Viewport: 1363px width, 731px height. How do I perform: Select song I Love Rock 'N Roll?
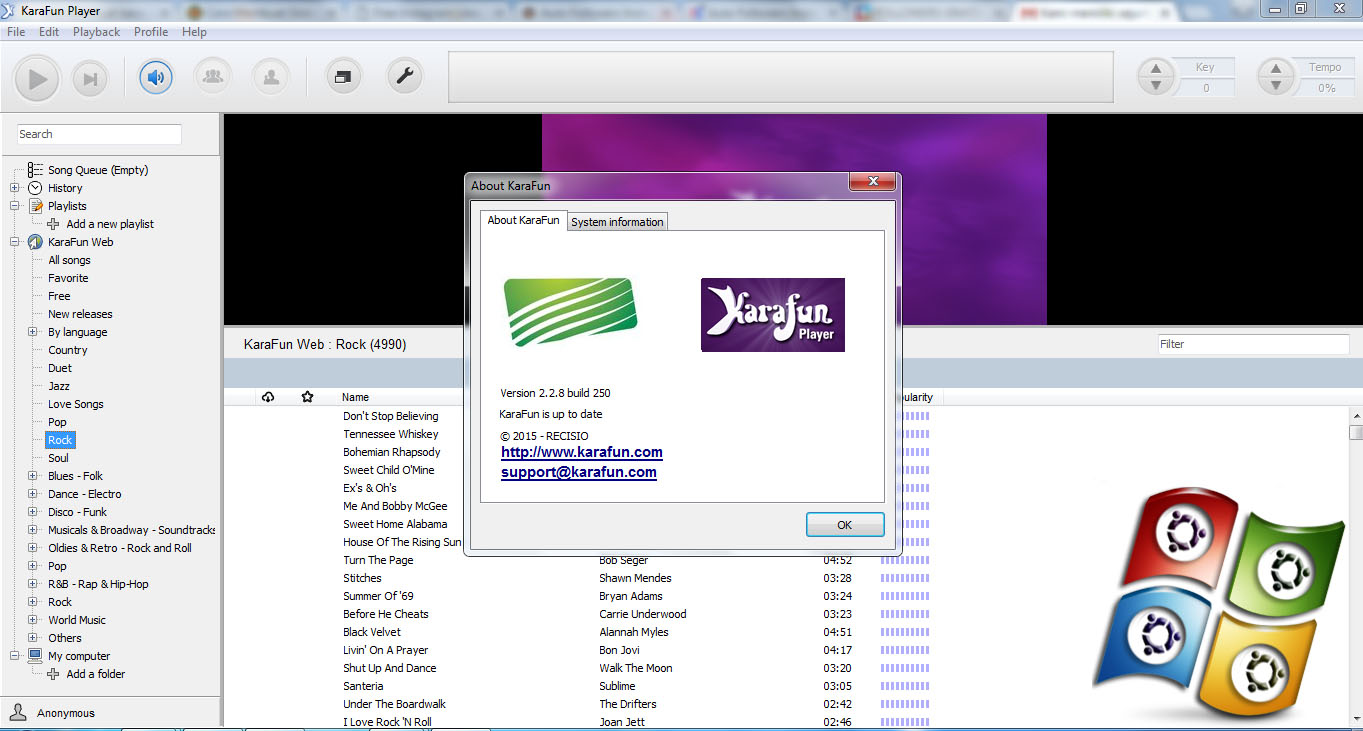388,722
